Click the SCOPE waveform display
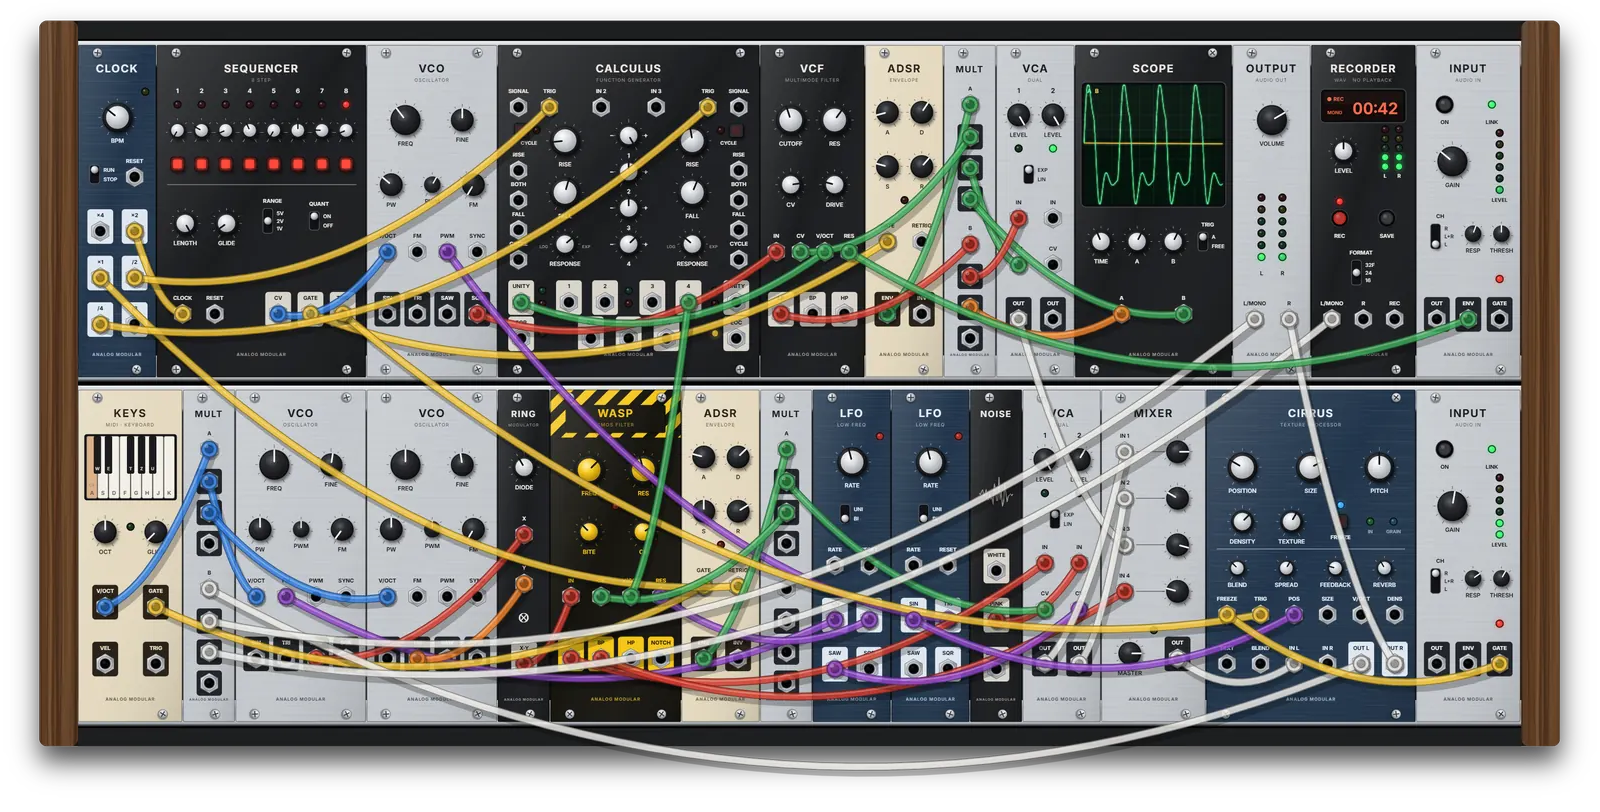The width and height of the screenshot is (1600, 812). (1153, 144)
